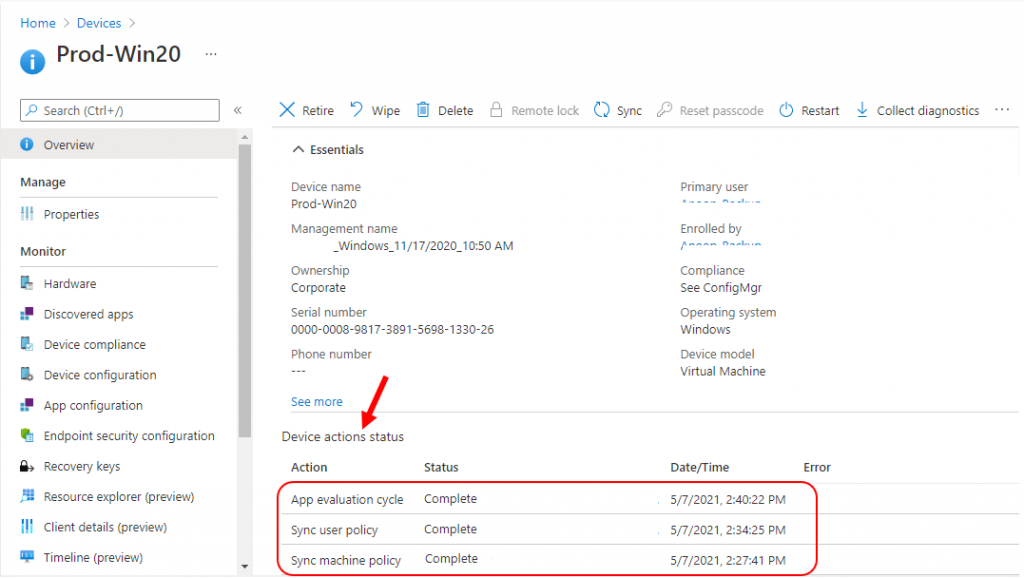Screen dimensions: 1024x578
Task: Open the Overview menu item
Action: tap(119, 144)
